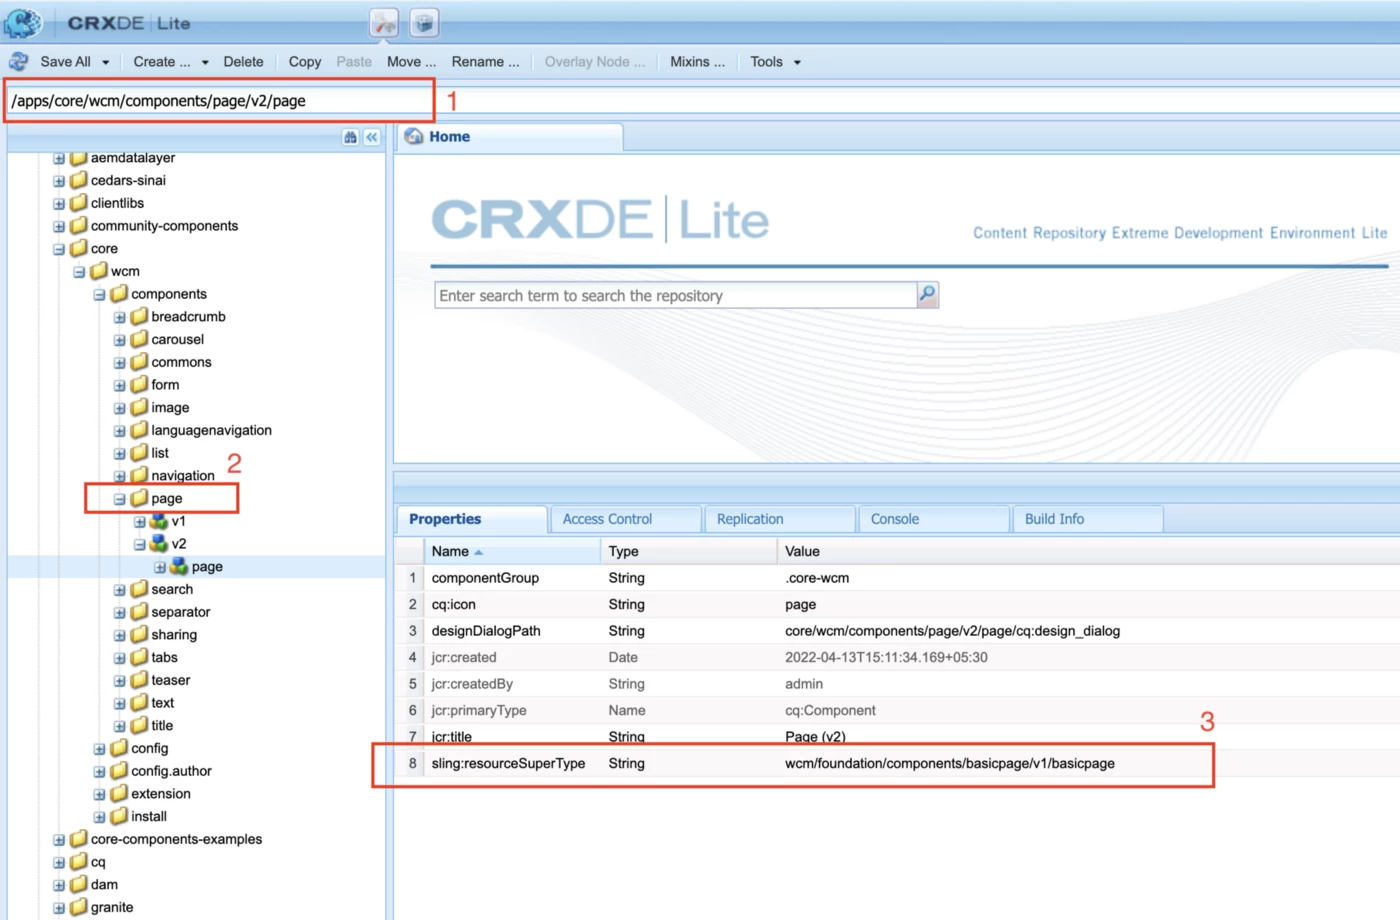Click the dam folder icon
This screenshot has height=920, width=1400.
(78, 884)
